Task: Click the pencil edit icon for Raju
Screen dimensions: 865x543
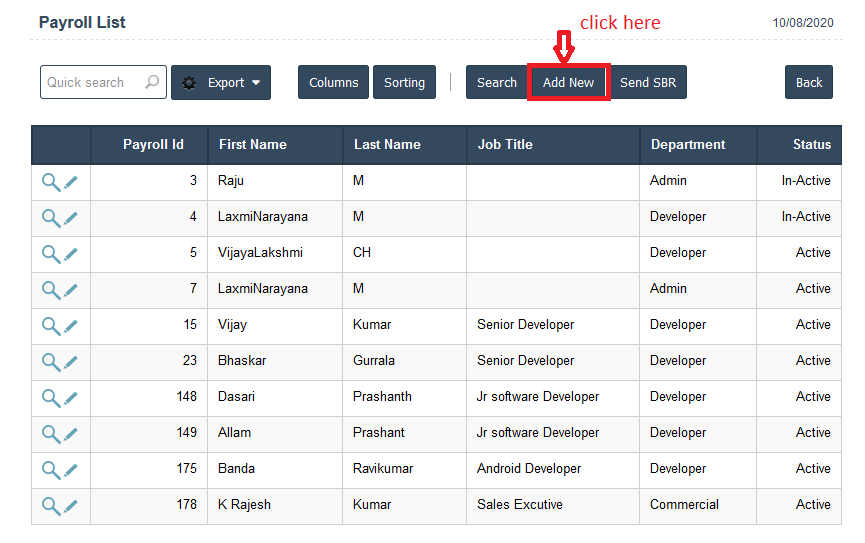Action: click(71, 182)
